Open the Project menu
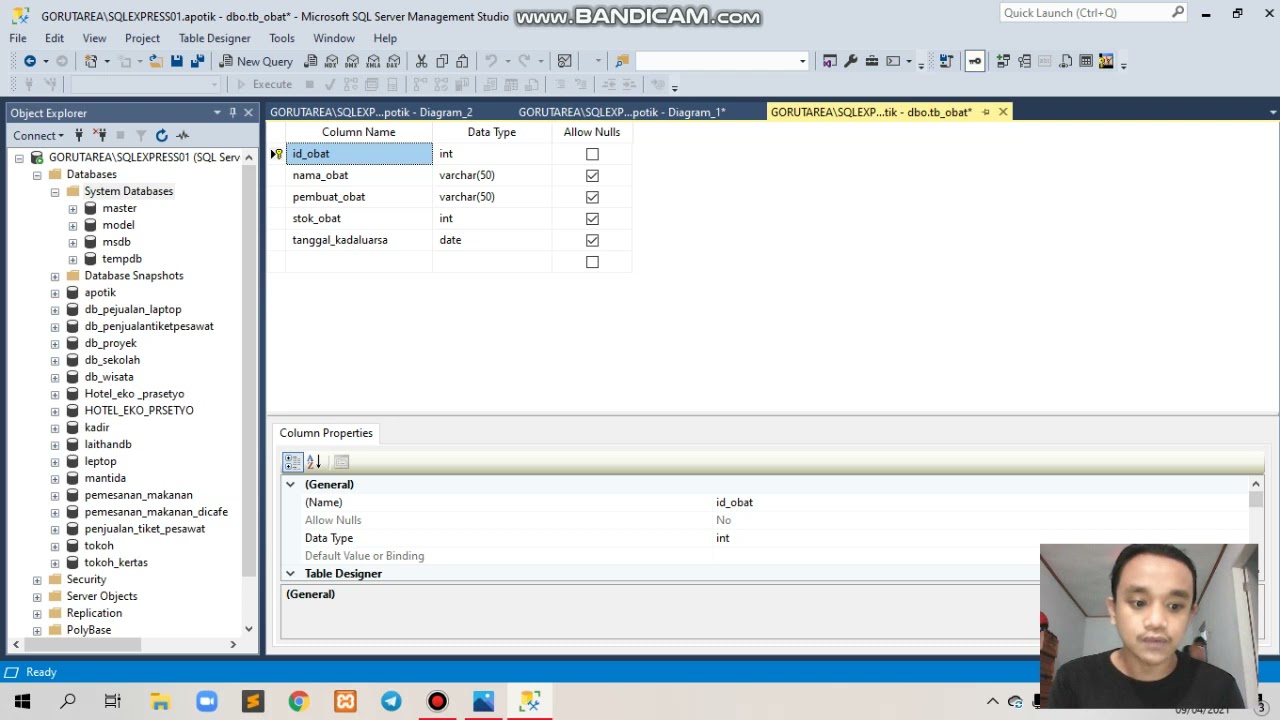This screenshot has width=1280, height=720. (142, 38)
